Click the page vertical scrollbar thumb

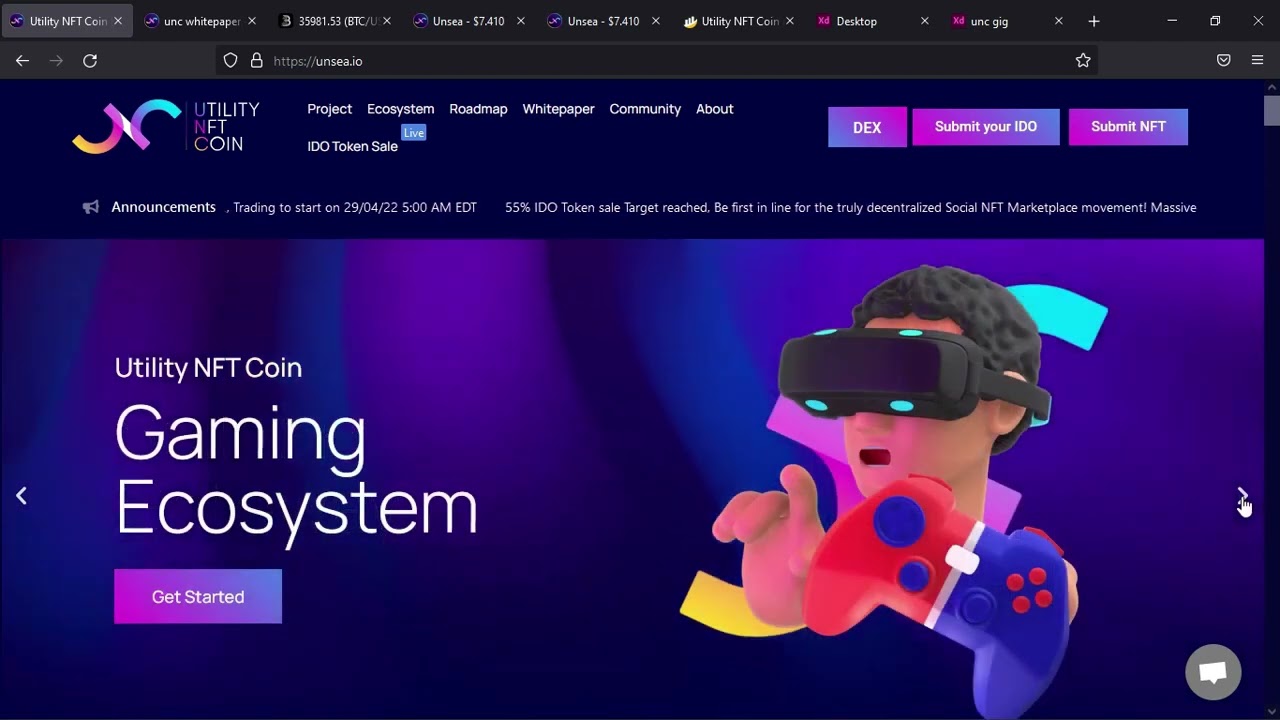[x=1271, y=110]
